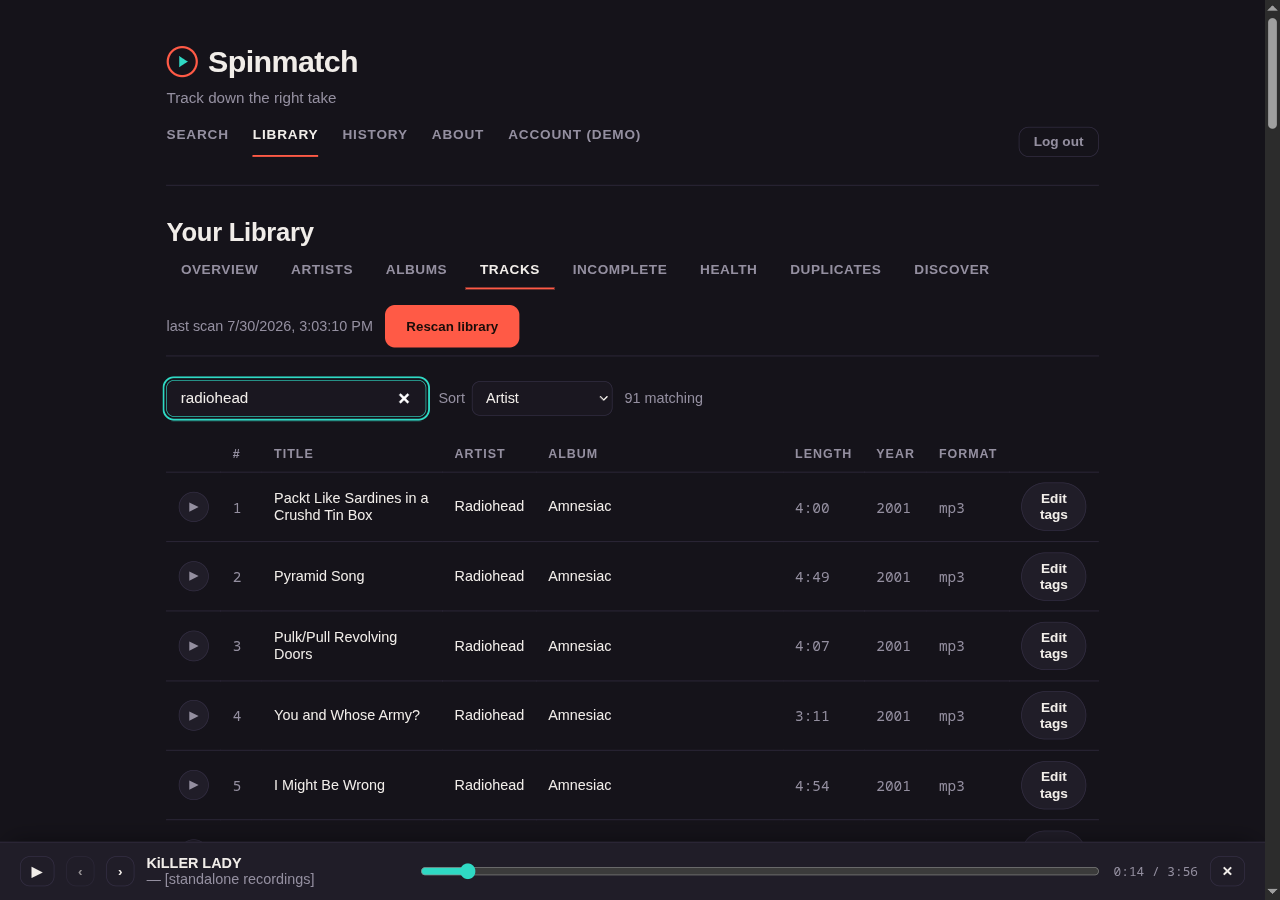
Task: Open the History nav page
Action: (375, 135)
